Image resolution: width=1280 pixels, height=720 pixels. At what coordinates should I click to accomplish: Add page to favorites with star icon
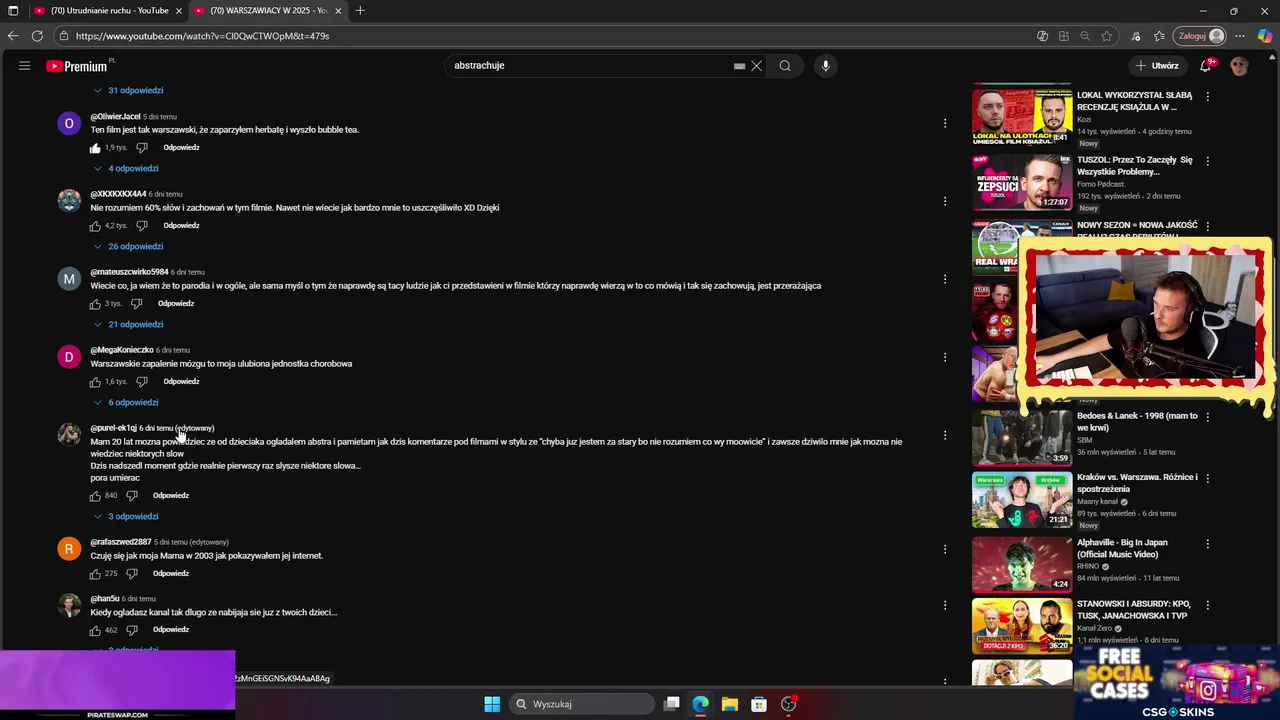coord(1107,36)
